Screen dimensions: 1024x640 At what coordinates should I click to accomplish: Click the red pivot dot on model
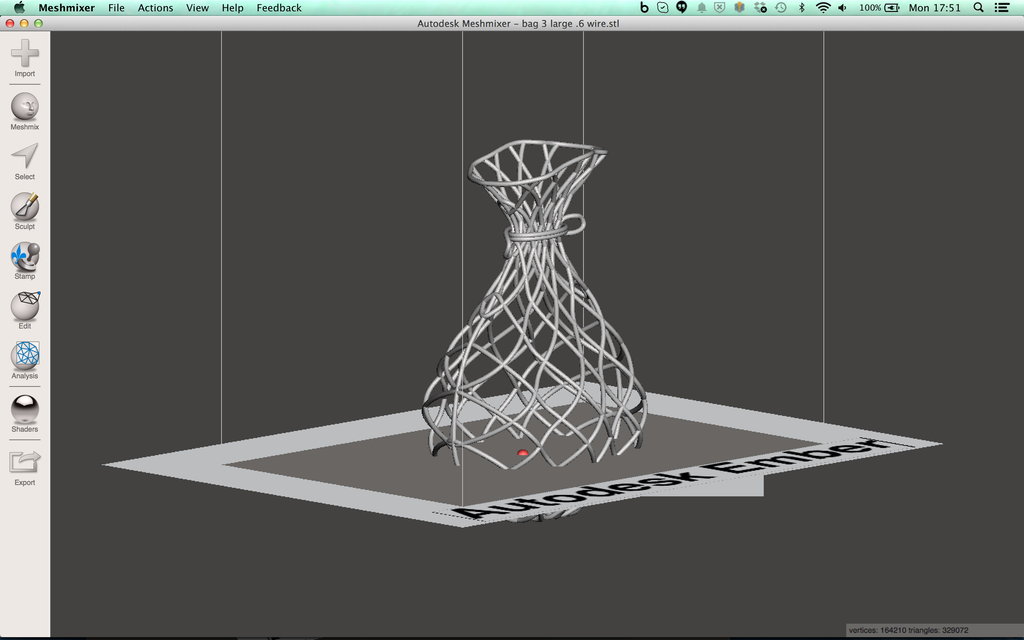pyautogui.click(x=522, y=453)
